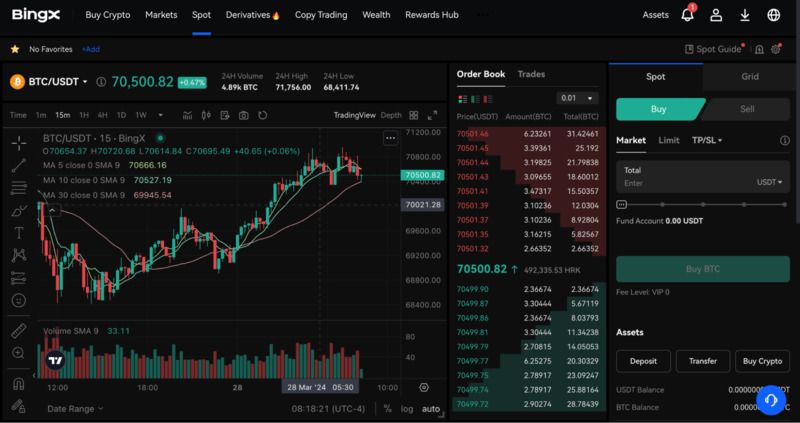The width and height of the screenshot is (800, 423).
Task: Toggle the magnet snap mode
Action: coord(19,383)
